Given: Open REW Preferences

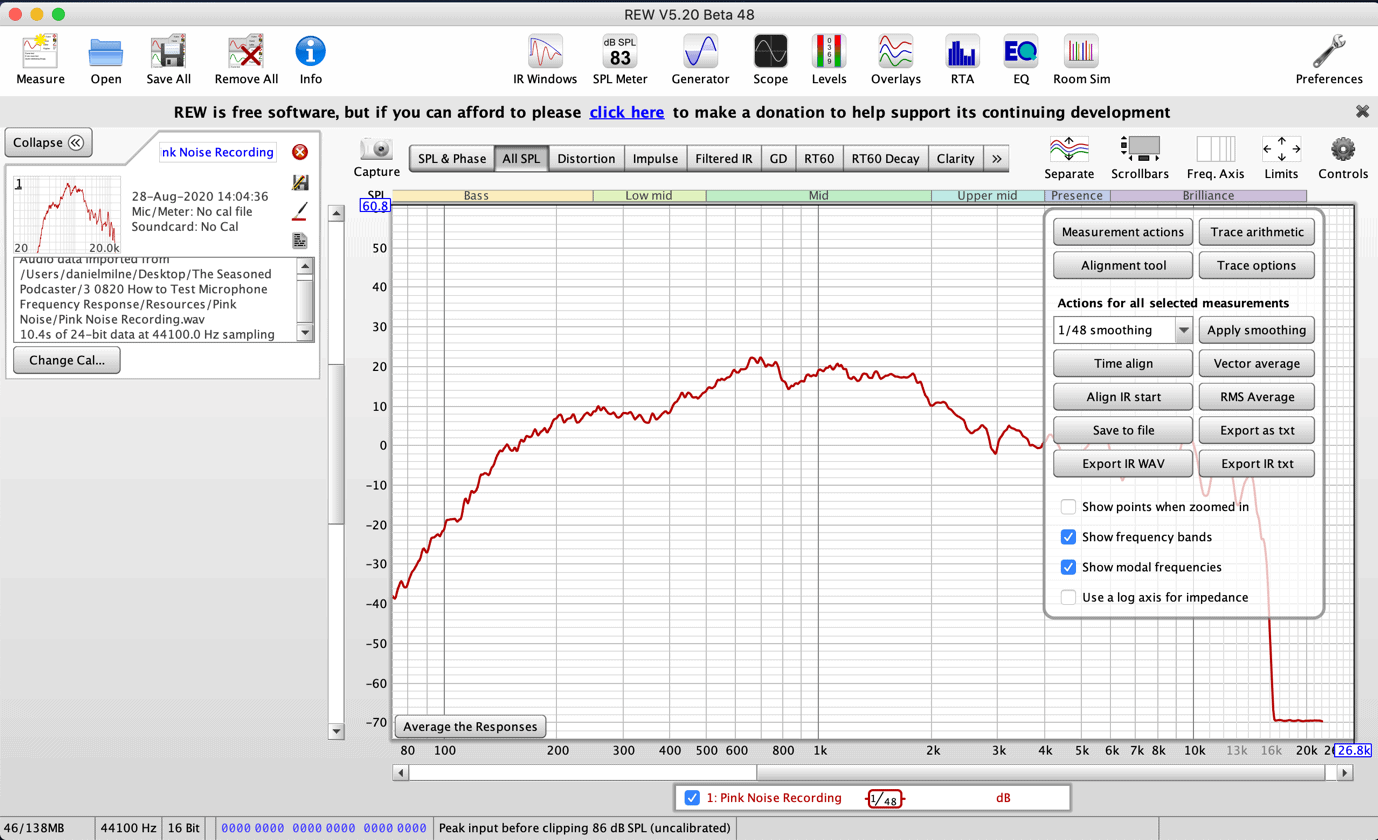Looking at the screenshot, I should tap(1328, 58).
